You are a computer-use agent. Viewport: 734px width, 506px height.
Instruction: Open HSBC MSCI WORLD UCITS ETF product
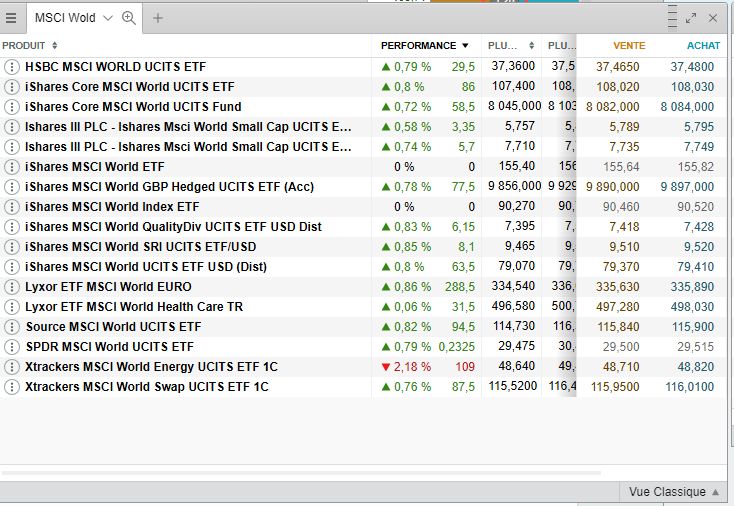[x=116, y=67]
